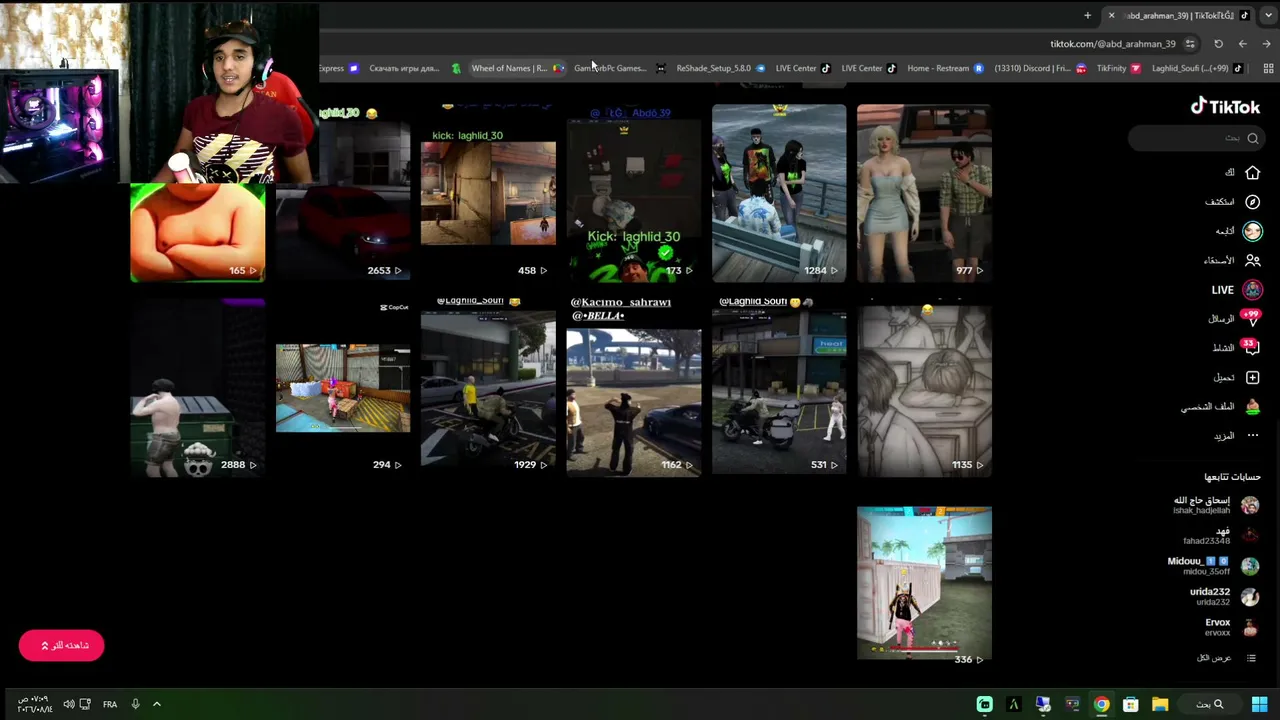
Task: Open the More three-dots menu in sidebar
Action: 1252,436
